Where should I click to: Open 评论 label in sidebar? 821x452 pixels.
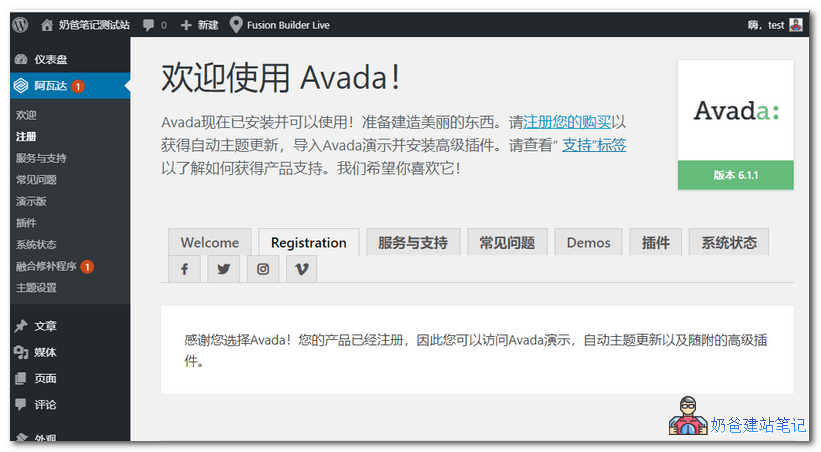[x=46, y=404]
